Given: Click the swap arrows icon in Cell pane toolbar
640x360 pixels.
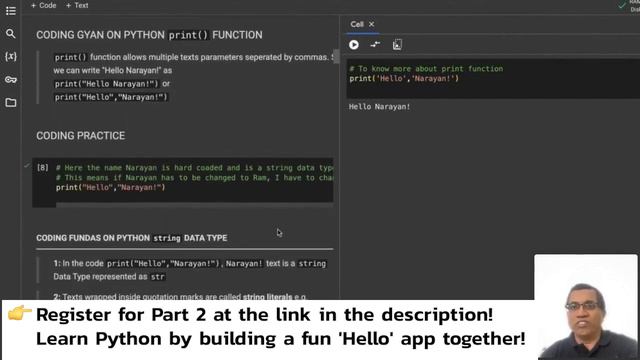Looking at the screenshot, I should pos(375,44).
